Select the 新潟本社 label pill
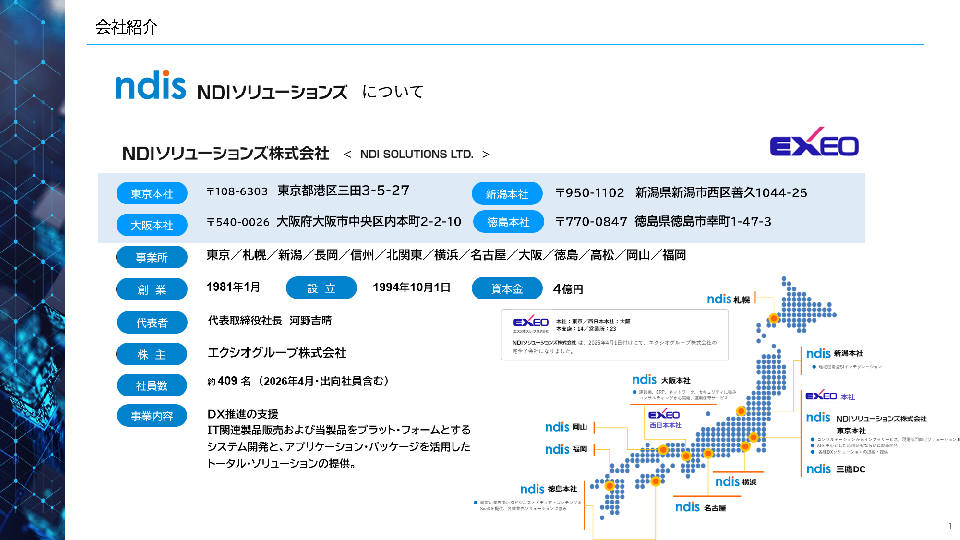This screenshot has width=960, height=540. 507,193
